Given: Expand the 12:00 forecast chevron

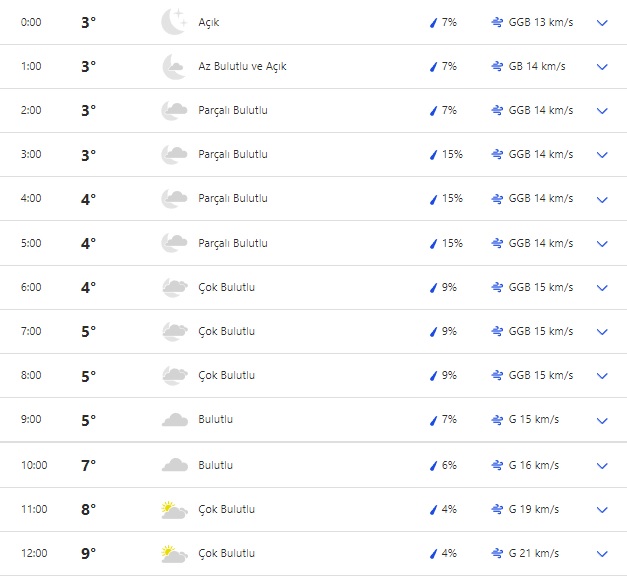Looking at the screenshot, I should [601, 553].
